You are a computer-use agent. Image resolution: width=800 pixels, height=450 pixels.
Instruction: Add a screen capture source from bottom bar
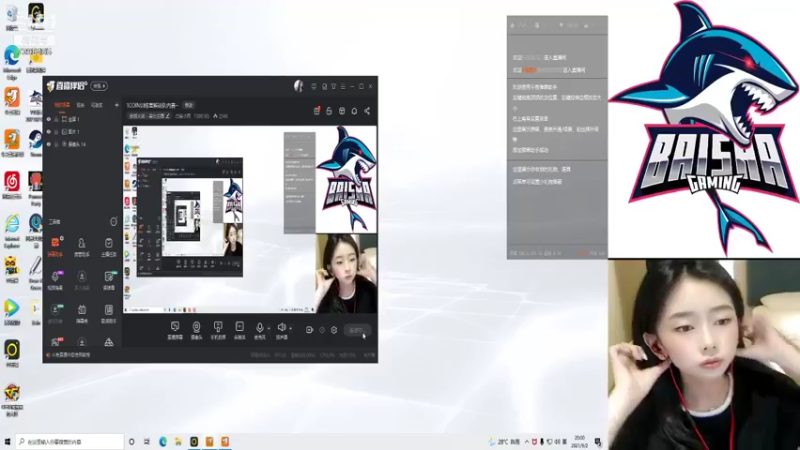(x=175, y=330)
